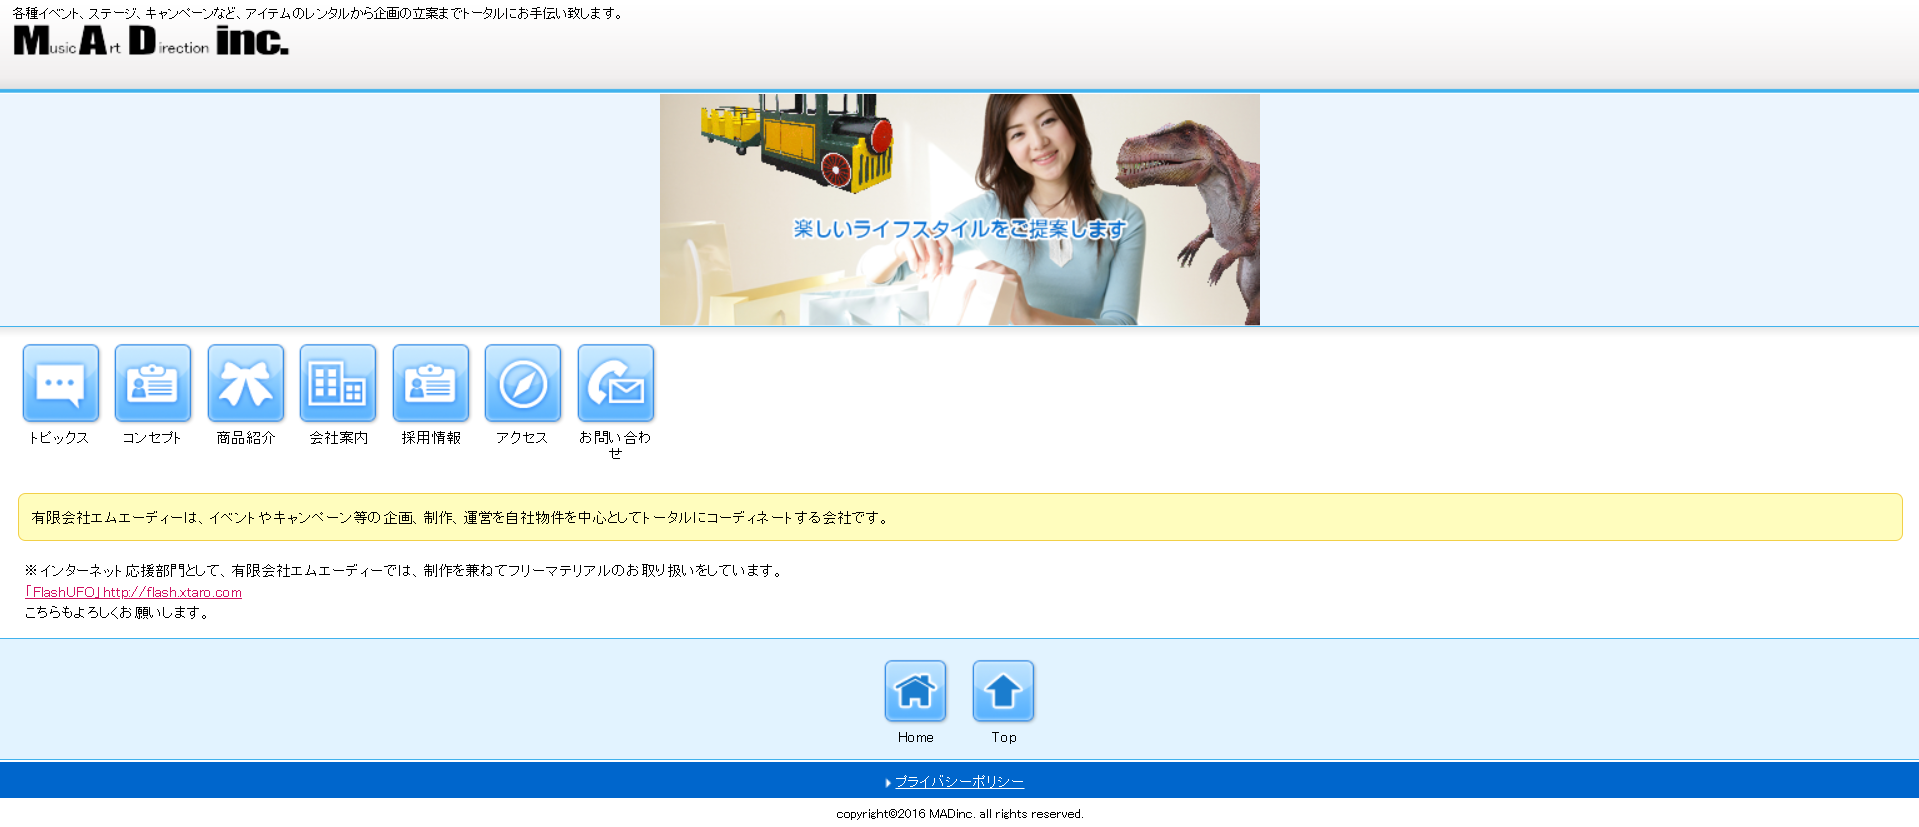Screen dimensions: 1919x827
Task: Select the お問い合わせ menu label
Action: click(615, 445)
